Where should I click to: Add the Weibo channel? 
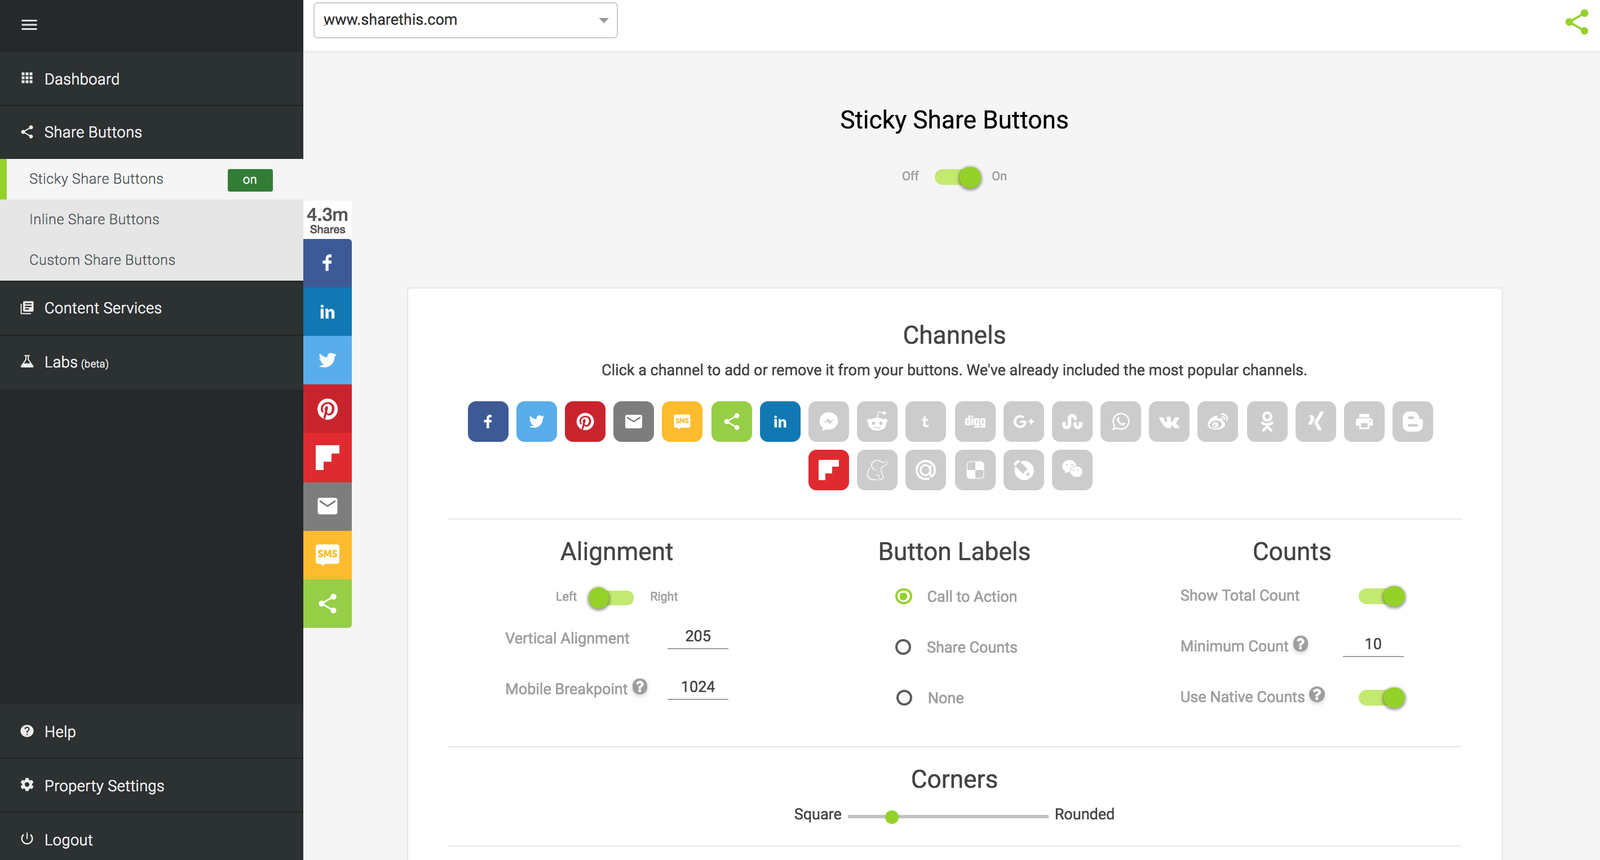(1218, 422)
